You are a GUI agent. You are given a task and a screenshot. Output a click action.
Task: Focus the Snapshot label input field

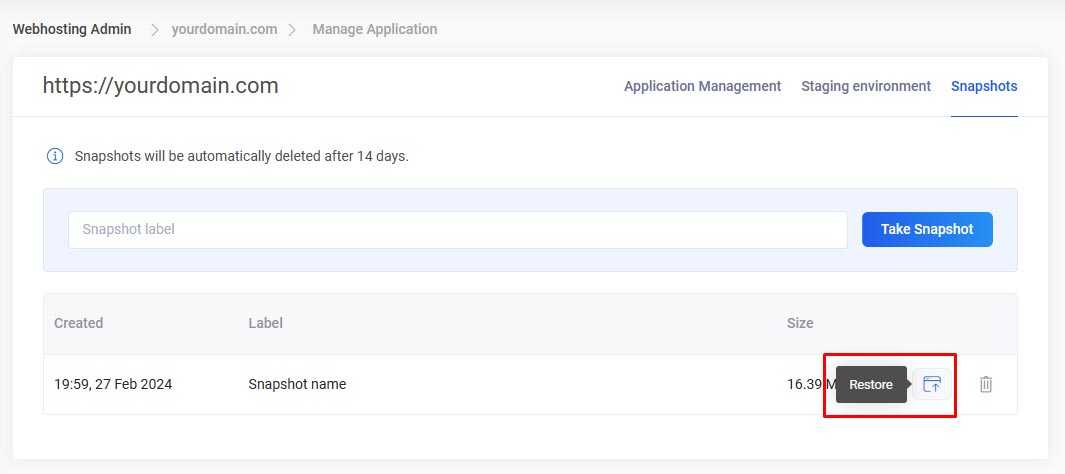coord(457,229)
